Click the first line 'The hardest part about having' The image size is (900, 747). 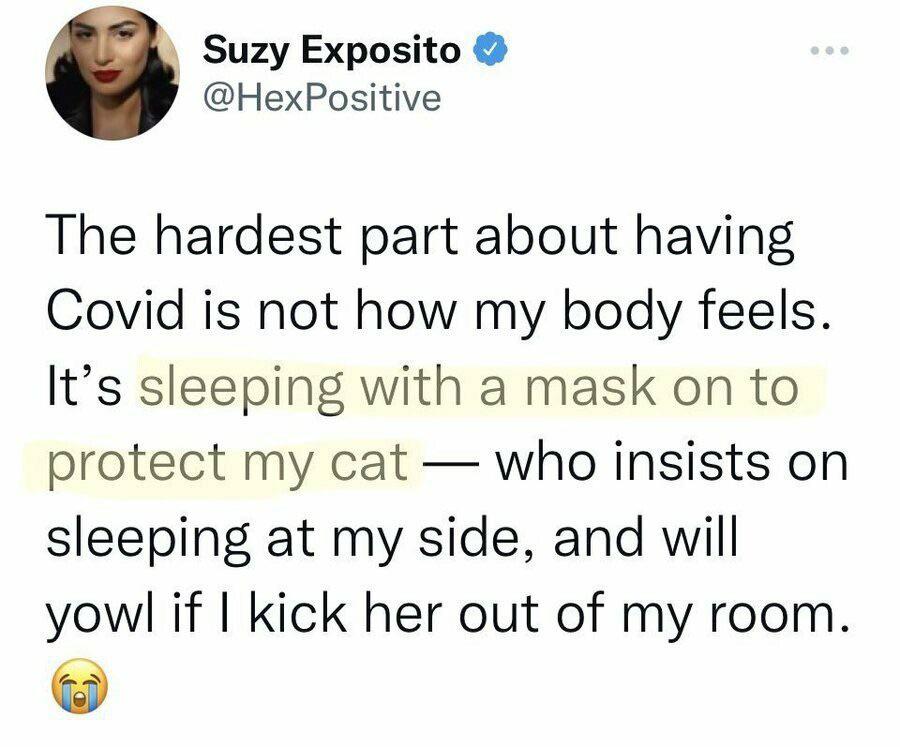point(420,237)
